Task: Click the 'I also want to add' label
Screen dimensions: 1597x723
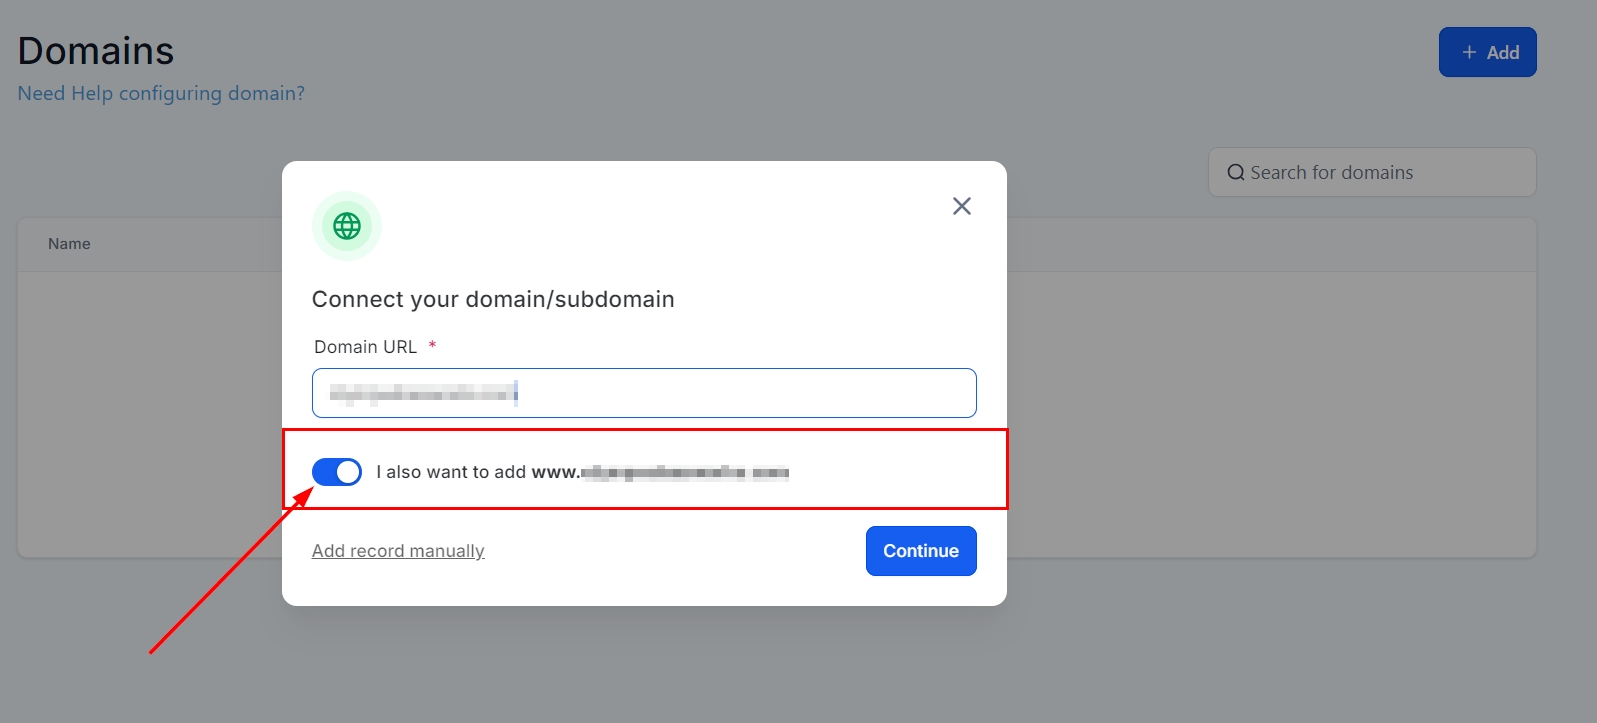Action: [x=451, y=472]
